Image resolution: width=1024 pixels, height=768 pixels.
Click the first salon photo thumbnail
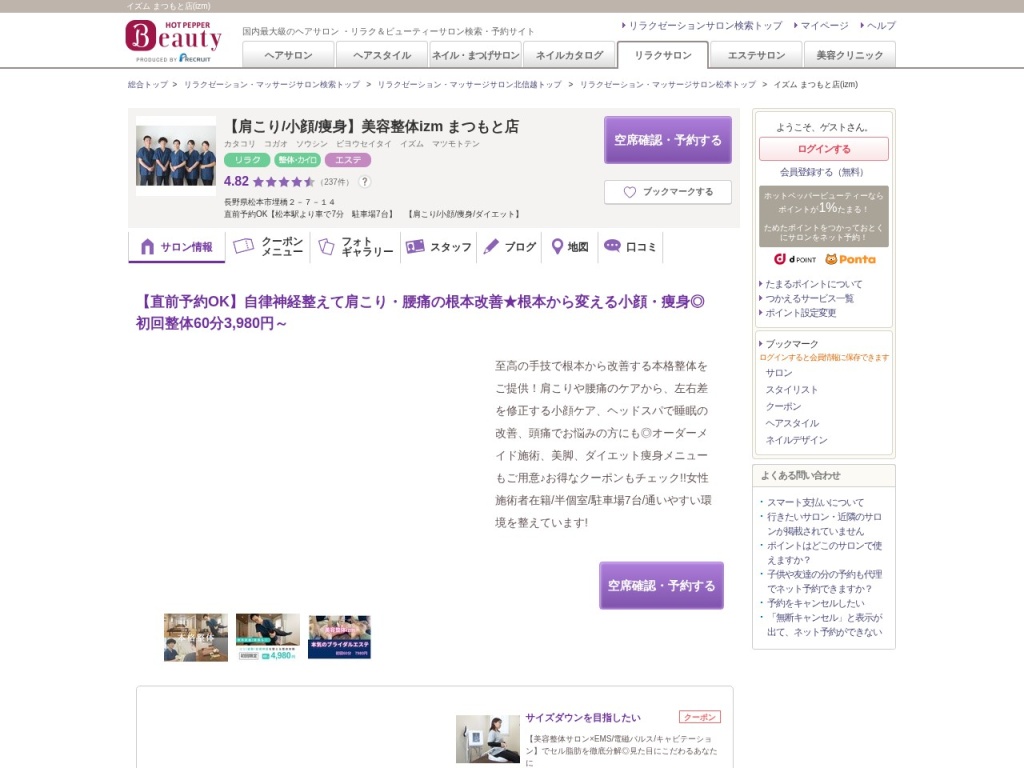click(196, 637)
